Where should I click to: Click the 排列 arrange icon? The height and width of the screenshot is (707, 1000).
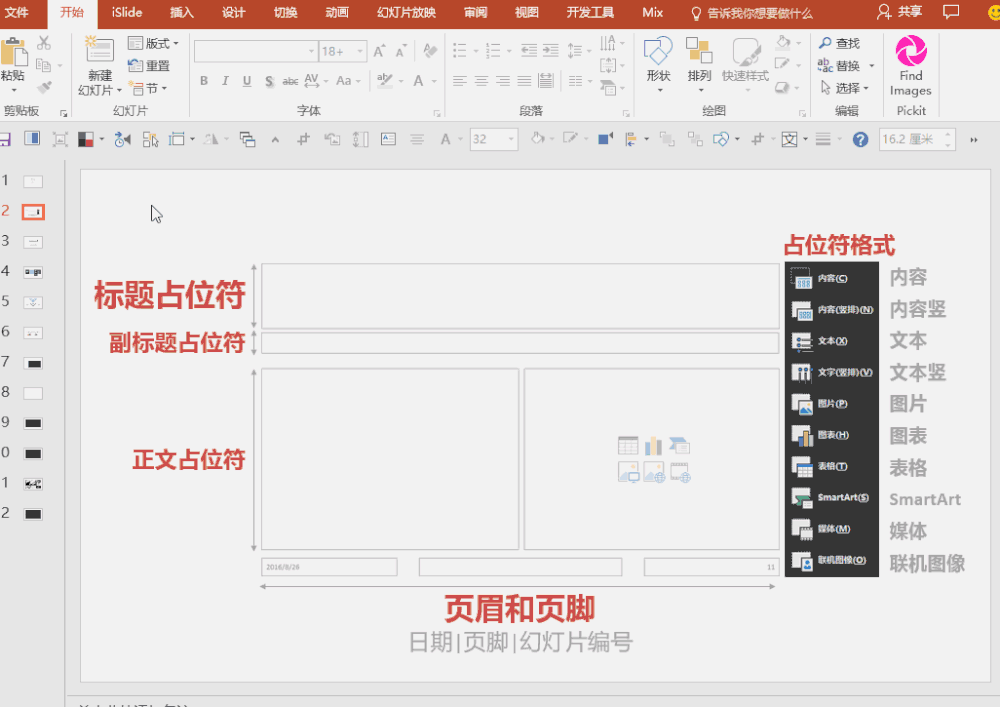coord(699,52)
